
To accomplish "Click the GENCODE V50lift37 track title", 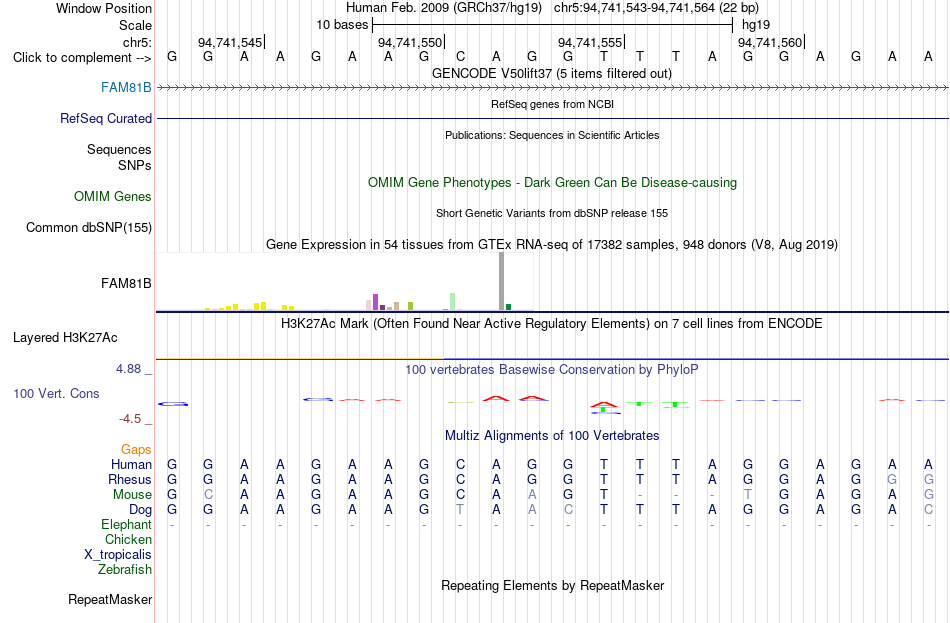I will [552, 73].
